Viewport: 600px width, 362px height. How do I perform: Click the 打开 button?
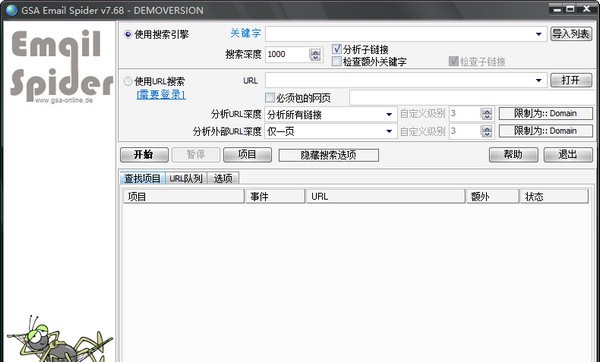pyautogui.click(x=571, y=80)
